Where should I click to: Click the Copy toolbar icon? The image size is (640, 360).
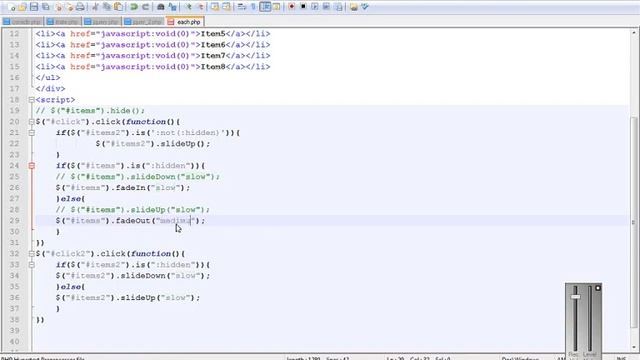(107, 7)
